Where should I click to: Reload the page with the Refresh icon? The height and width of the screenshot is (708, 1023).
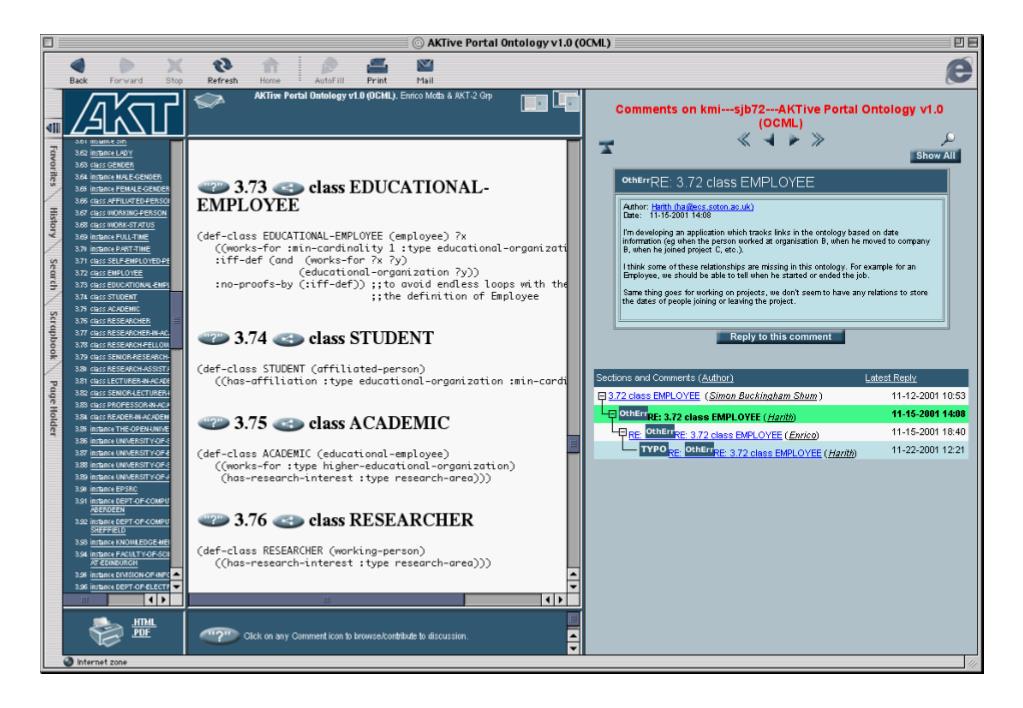click(x=222, y=66)
